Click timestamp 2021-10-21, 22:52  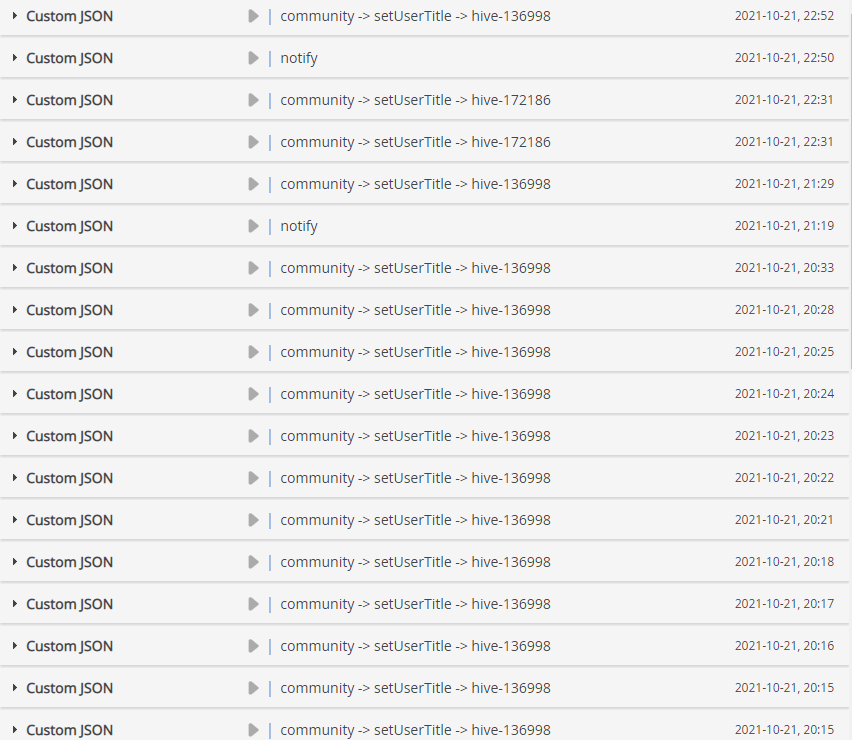pos(784,16)
